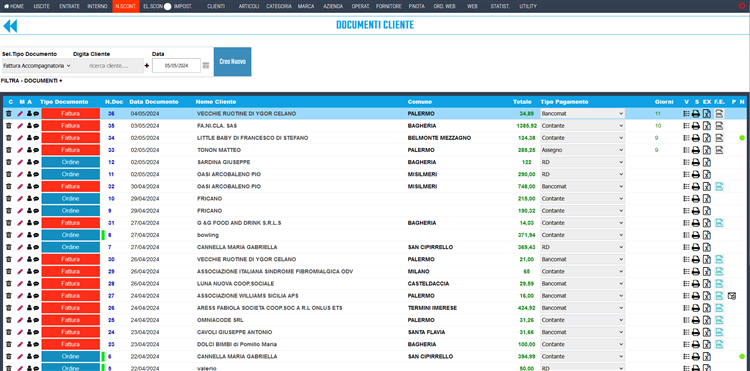Toggle the white switch in the top menu

tap(167, 6)
